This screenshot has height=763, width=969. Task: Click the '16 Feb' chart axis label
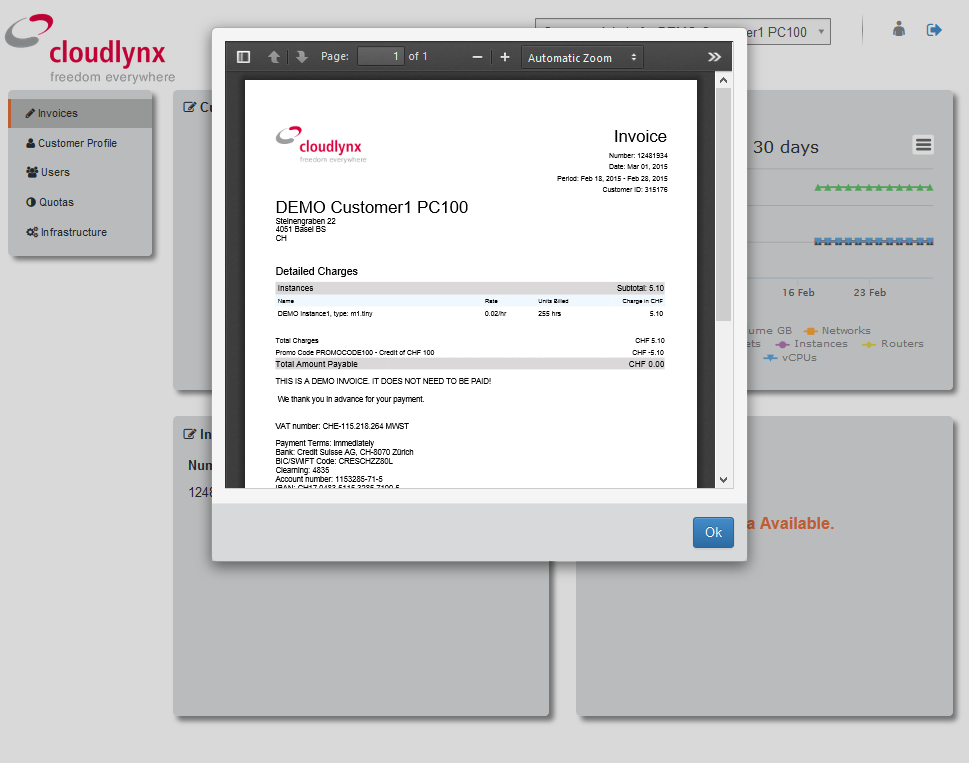(798, 292)
